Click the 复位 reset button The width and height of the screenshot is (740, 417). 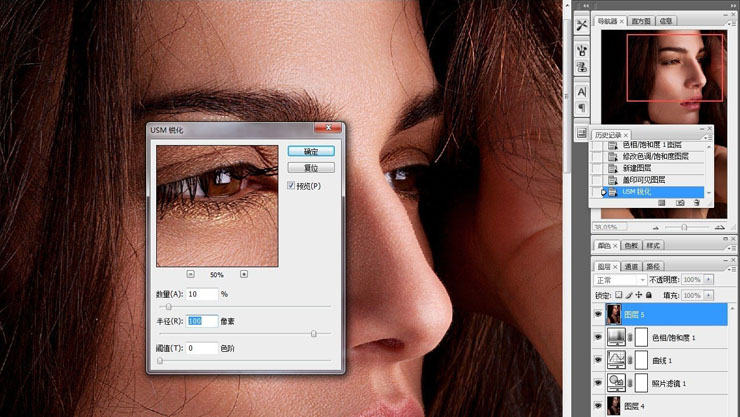pyautogui.click(x=311, y=167)
